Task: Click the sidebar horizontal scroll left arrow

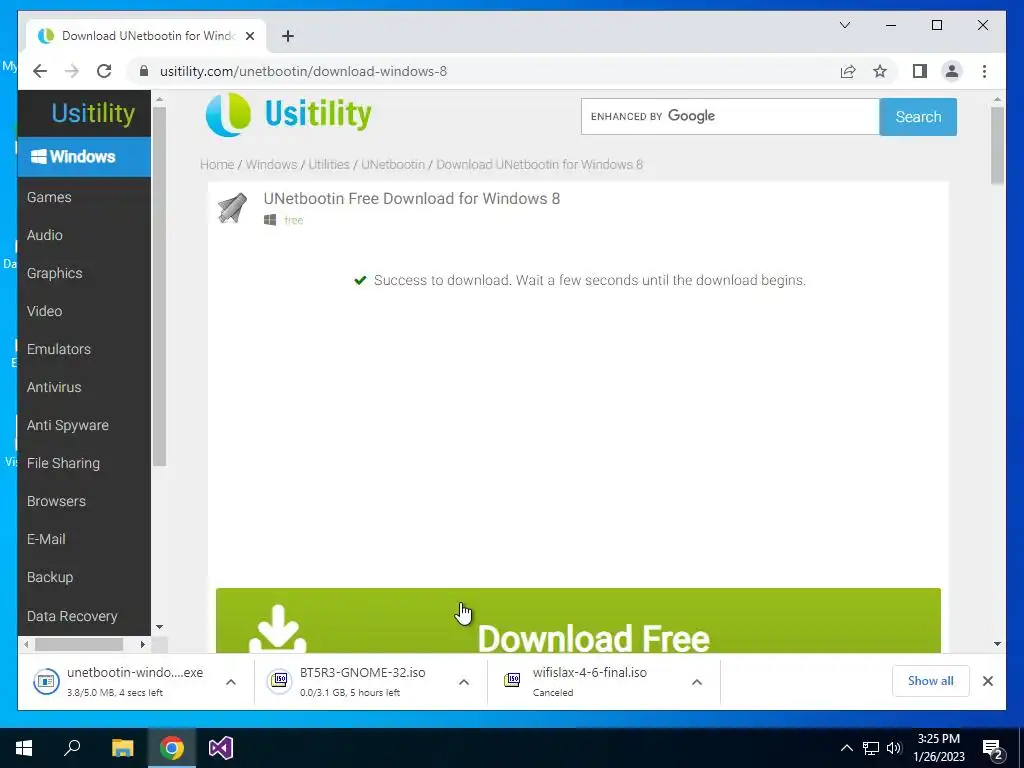Action: 26,645
